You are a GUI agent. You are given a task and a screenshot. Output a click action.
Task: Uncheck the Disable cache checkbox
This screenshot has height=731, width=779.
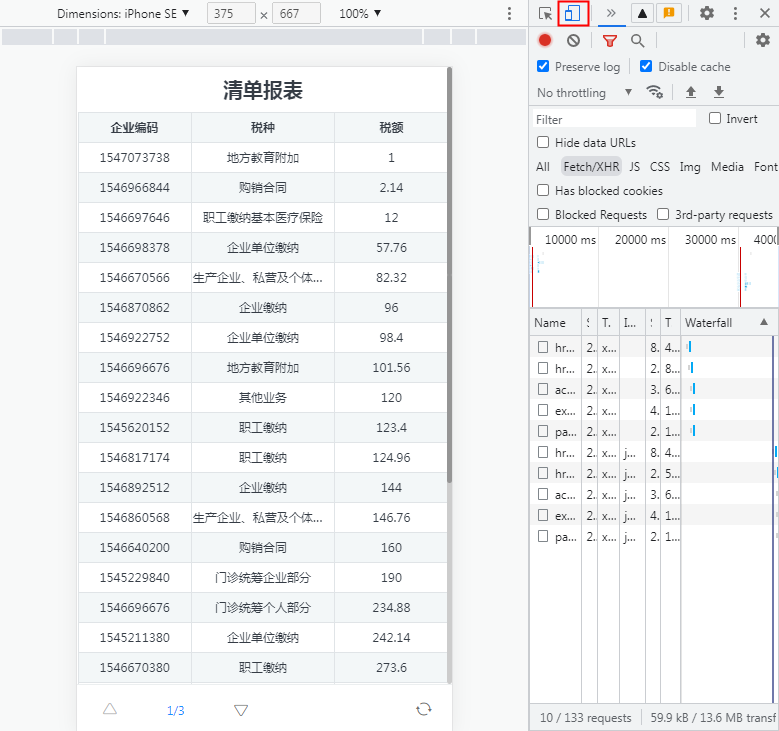pyautogui.click(x=646, y=67)
